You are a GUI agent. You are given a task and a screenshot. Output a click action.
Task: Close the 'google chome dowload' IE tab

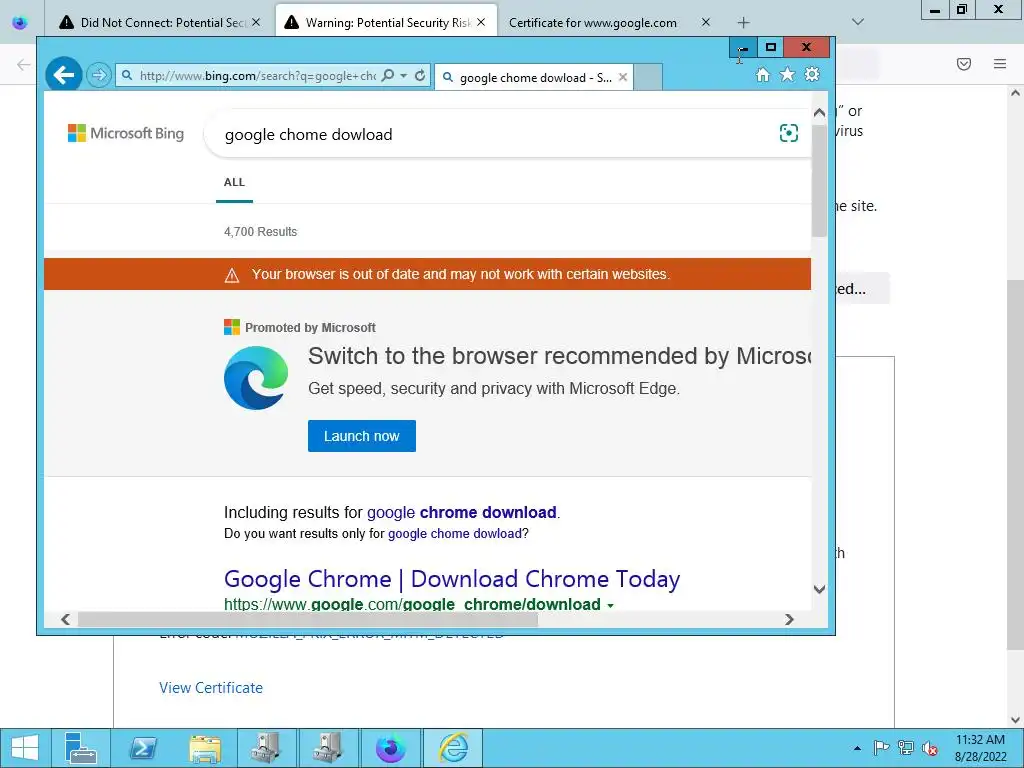click(623, 77)
